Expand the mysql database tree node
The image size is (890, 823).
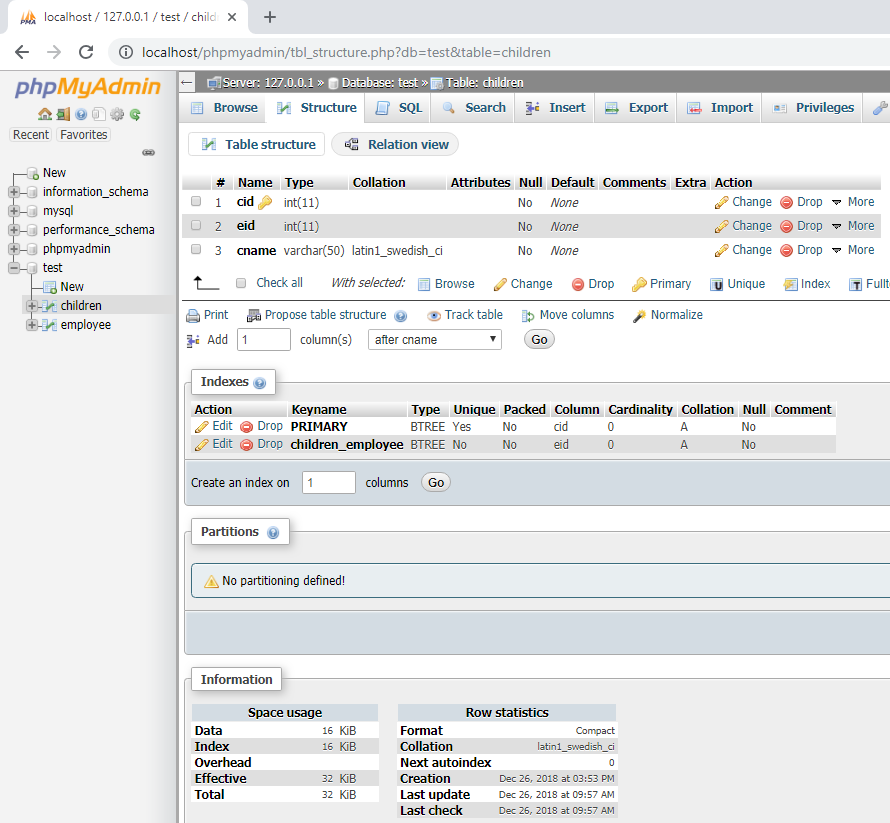point(15,211)
